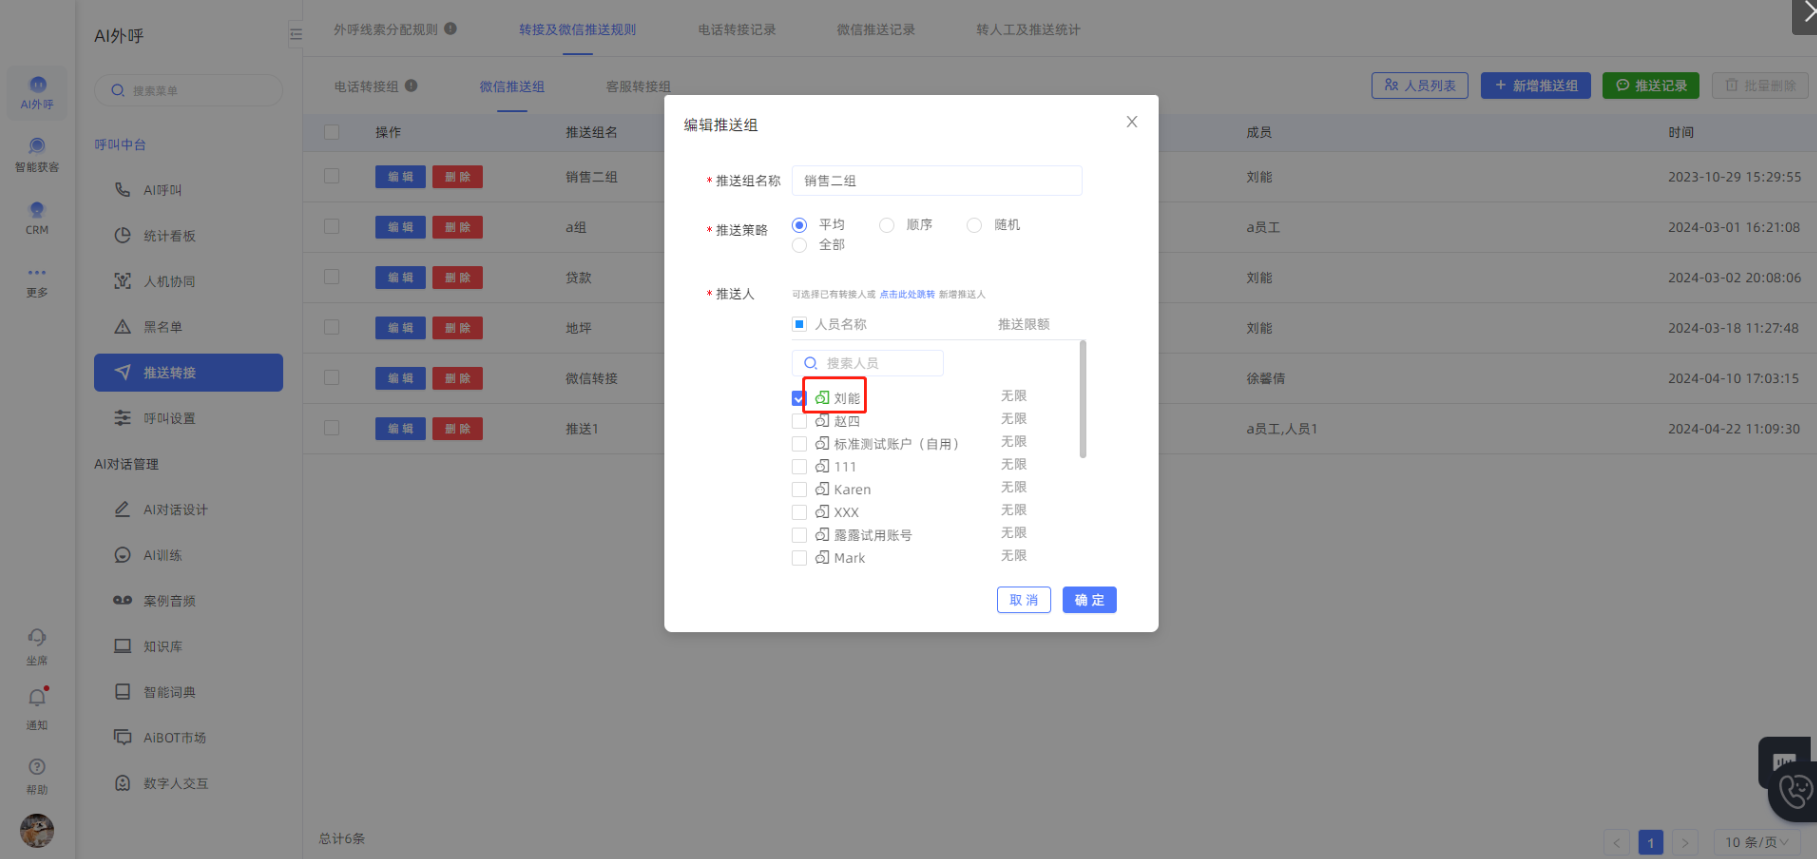This screenshot has width=1817, height=859.
Task: Click the 帮助 question mark icon
Action: click(37, 768)
